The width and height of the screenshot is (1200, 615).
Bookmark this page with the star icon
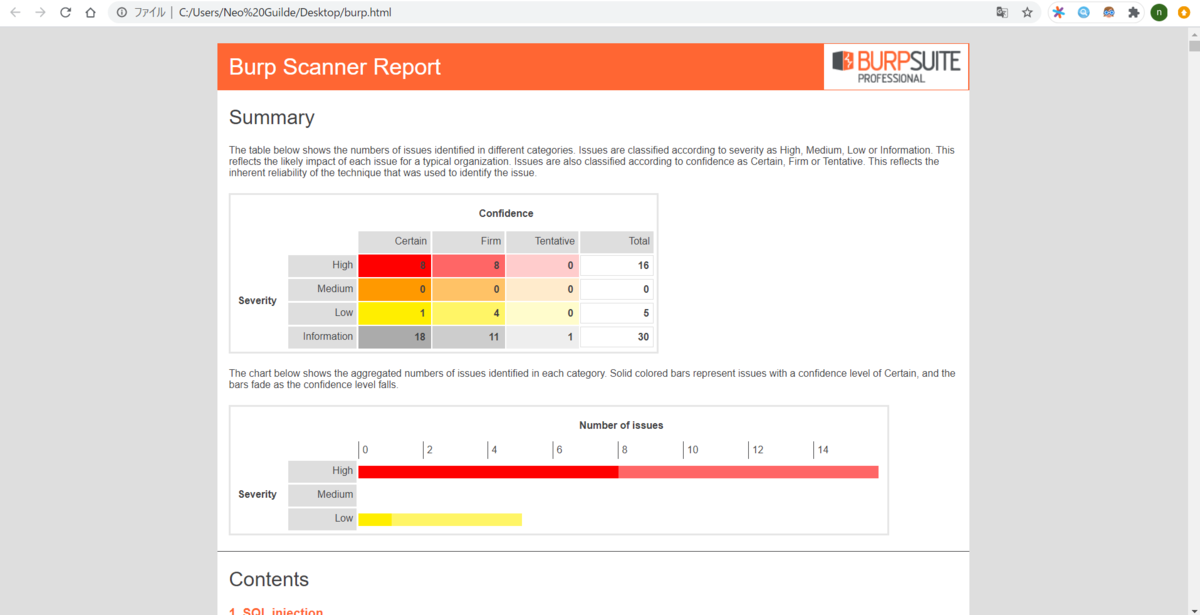click(x=1027, y=13)
